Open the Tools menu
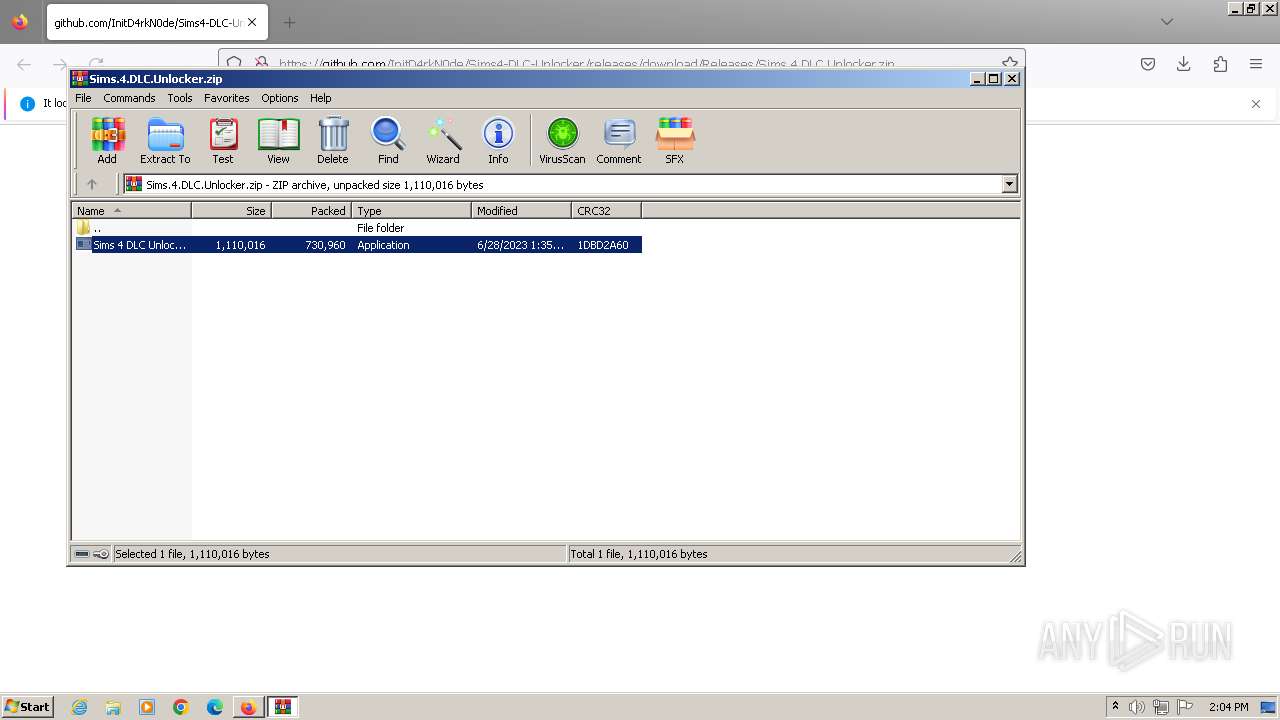1280x720 pixels. 180,98
